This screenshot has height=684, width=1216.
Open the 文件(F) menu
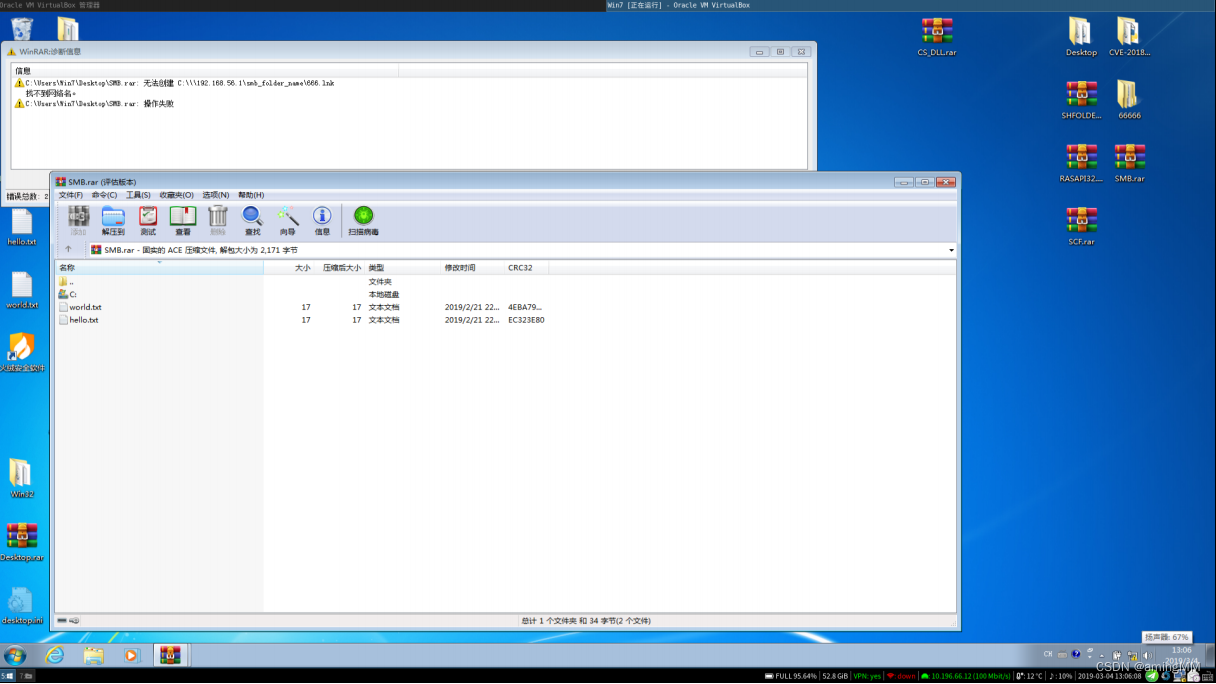pos(71,195)
